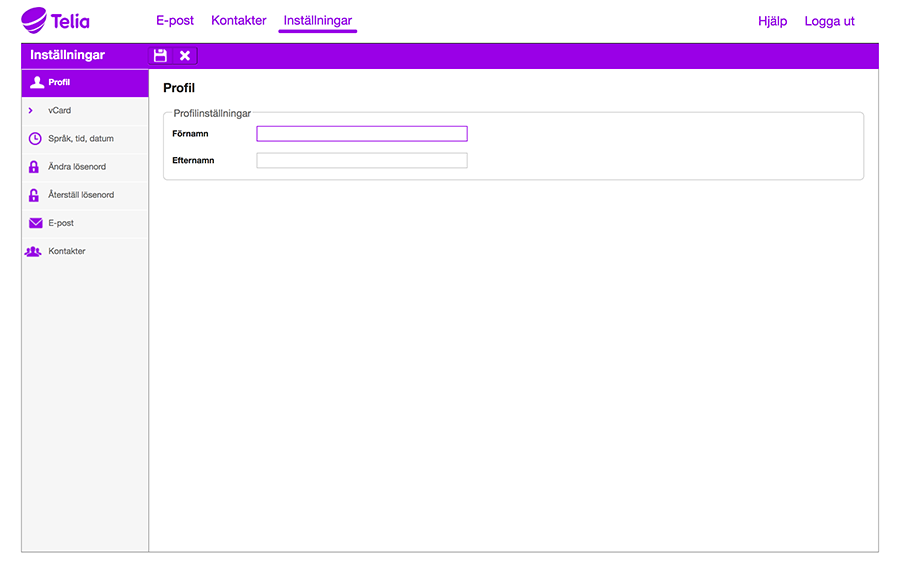Screen dimensions: 900x563
Task: Select Ändra lösenord in the sidebar
Action: coord(77,167)
